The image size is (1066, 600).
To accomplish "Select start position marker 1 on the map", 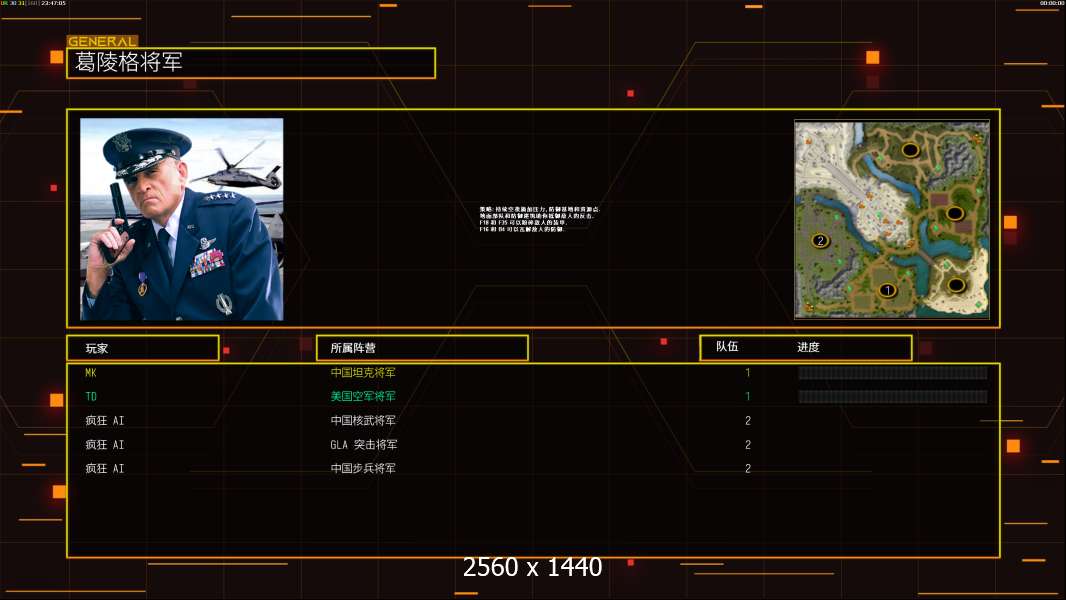I will click(x=887, y=290).
